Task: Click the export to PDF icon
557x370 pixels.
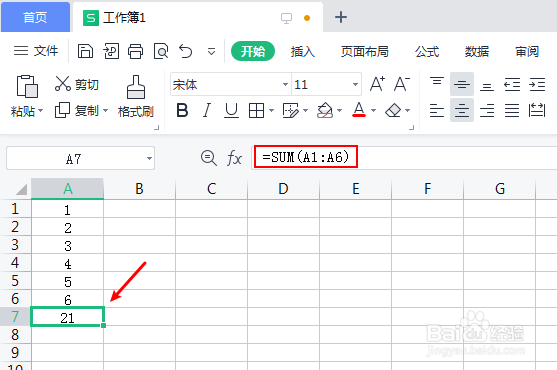Action: point(111,51)
